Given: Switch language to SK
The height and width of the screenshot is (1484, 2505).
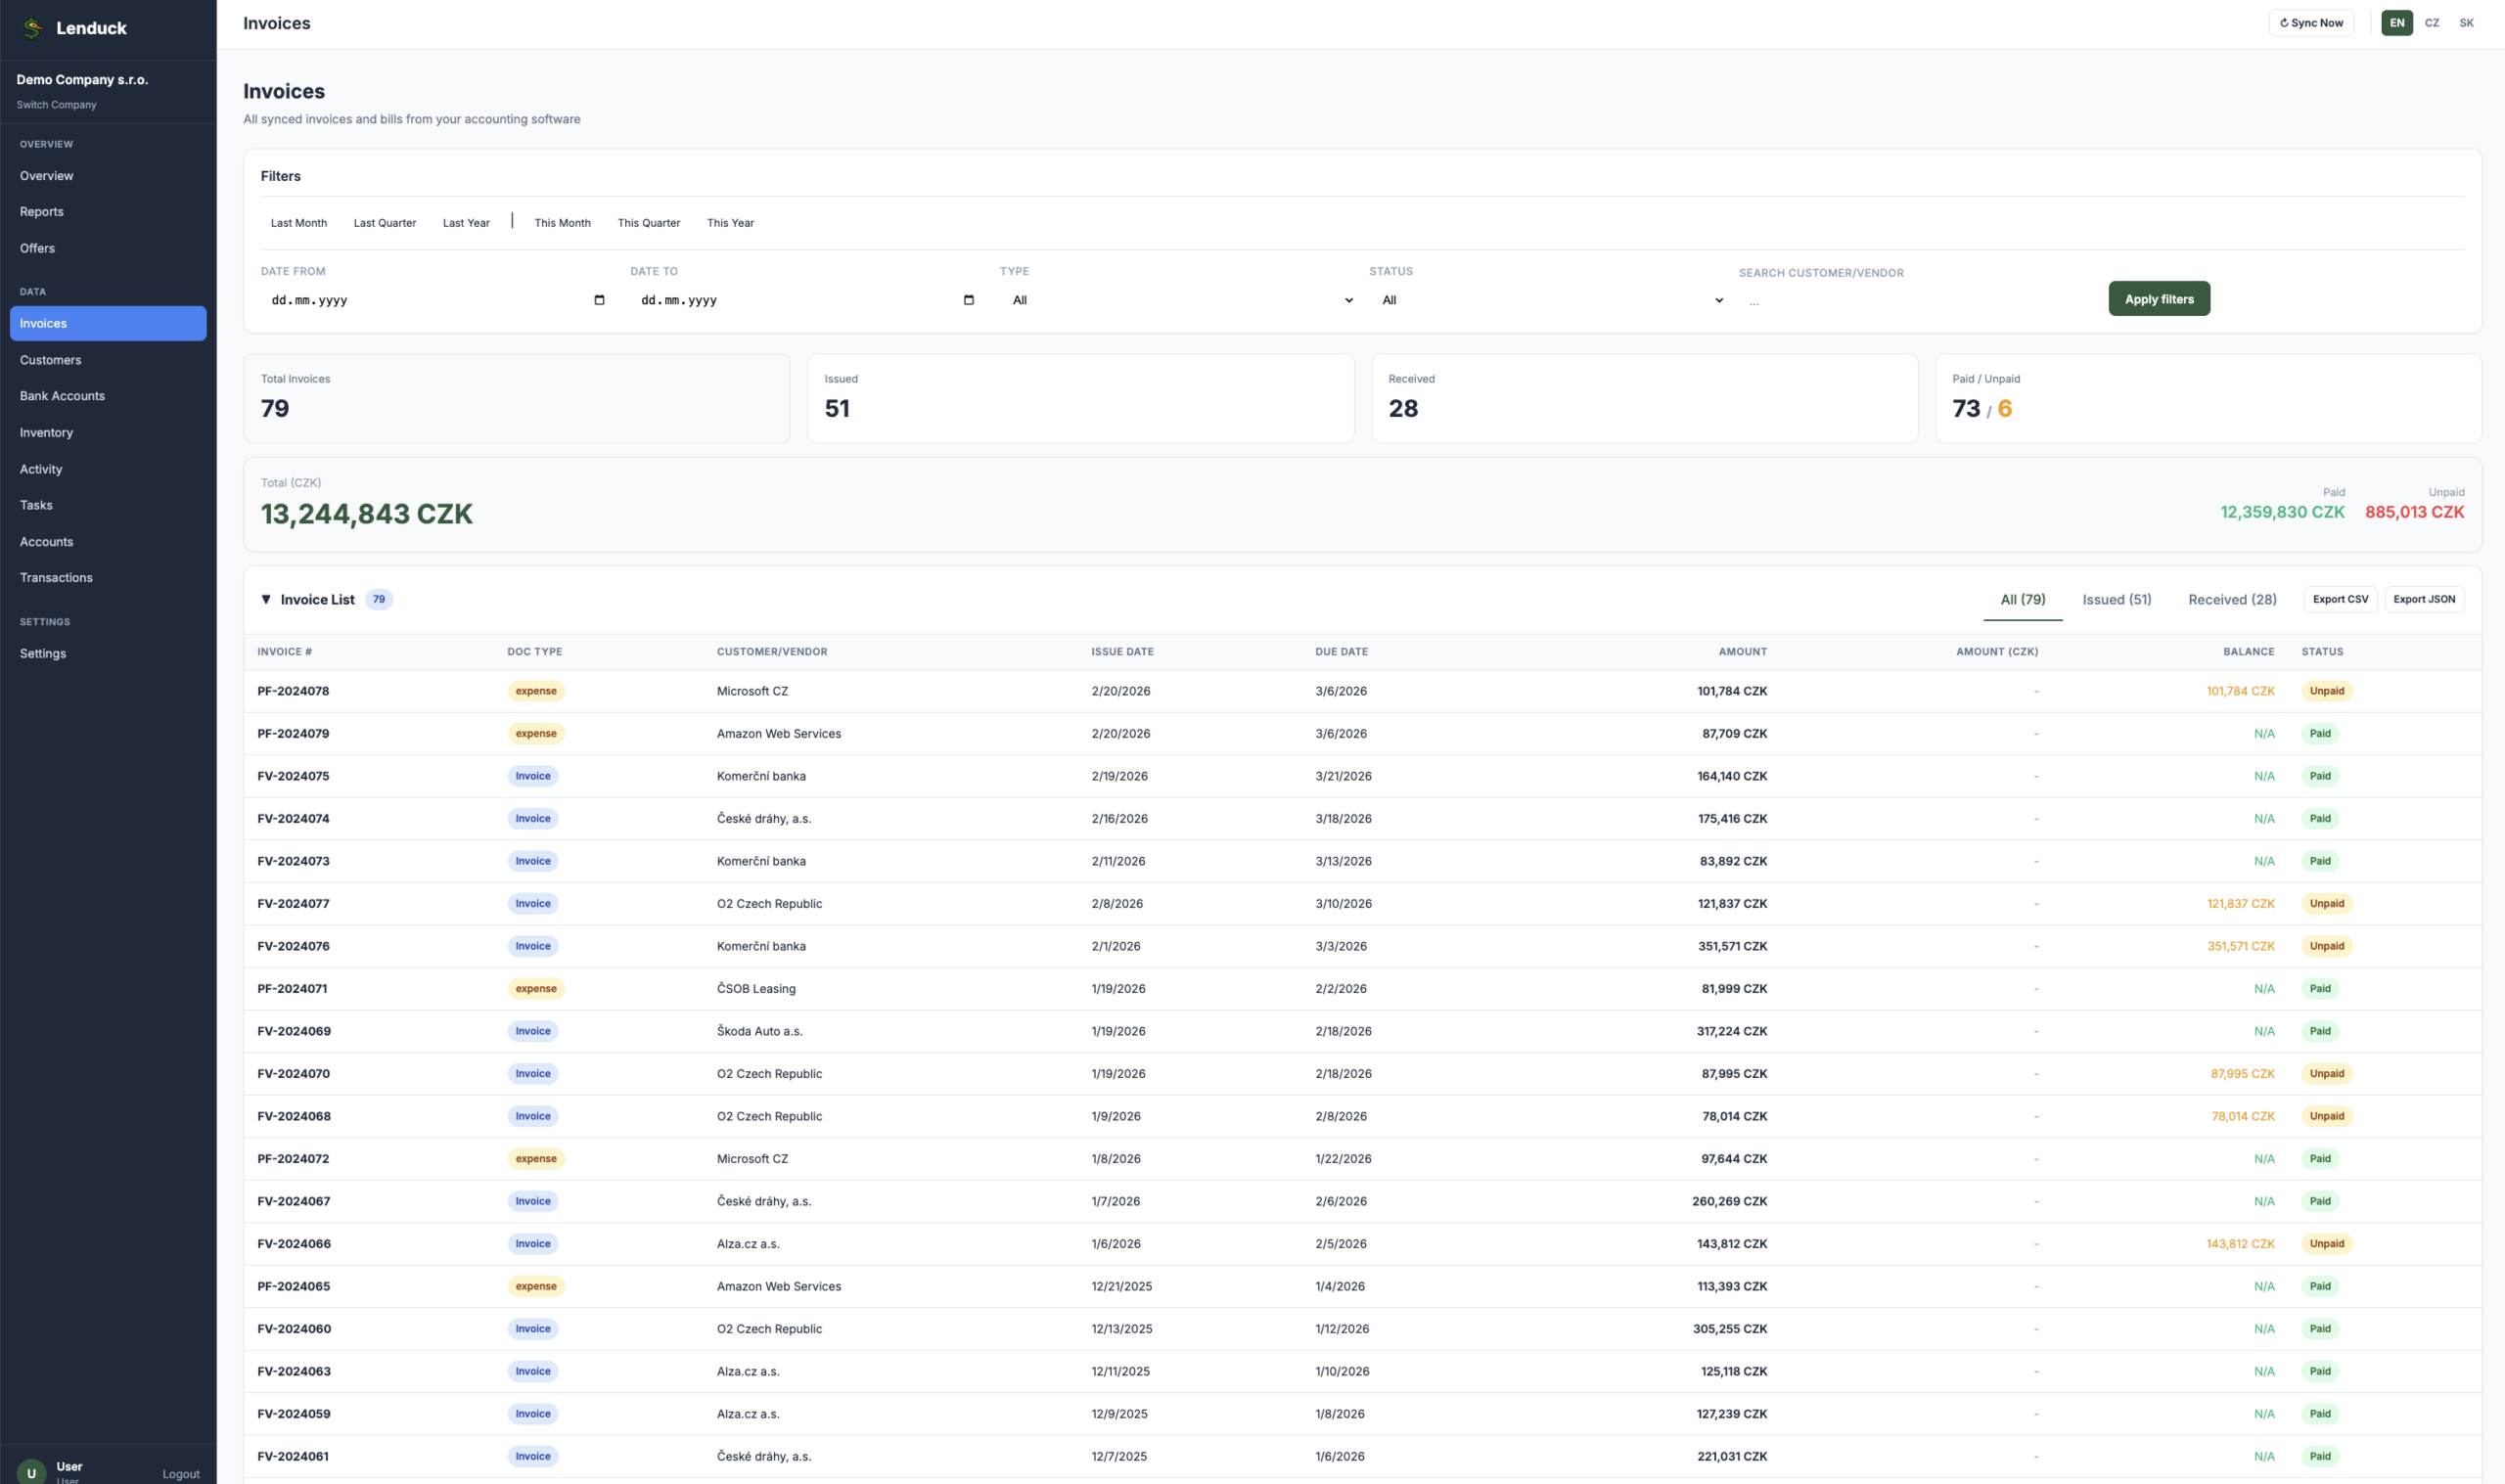Looking at the screenshot, I should click(x=2466, y=23).
